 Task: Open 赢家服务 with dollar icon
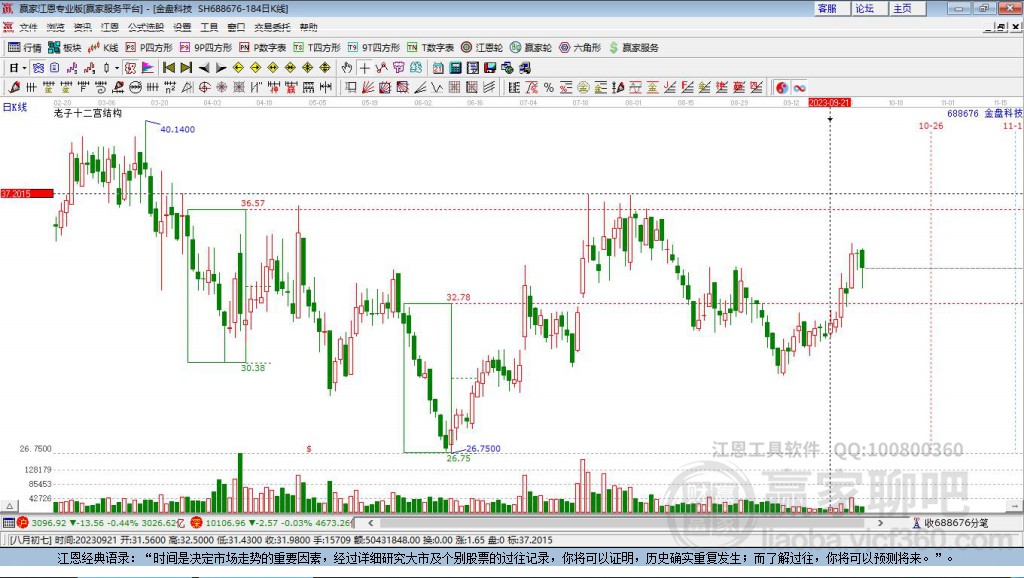tap(633, 48)
